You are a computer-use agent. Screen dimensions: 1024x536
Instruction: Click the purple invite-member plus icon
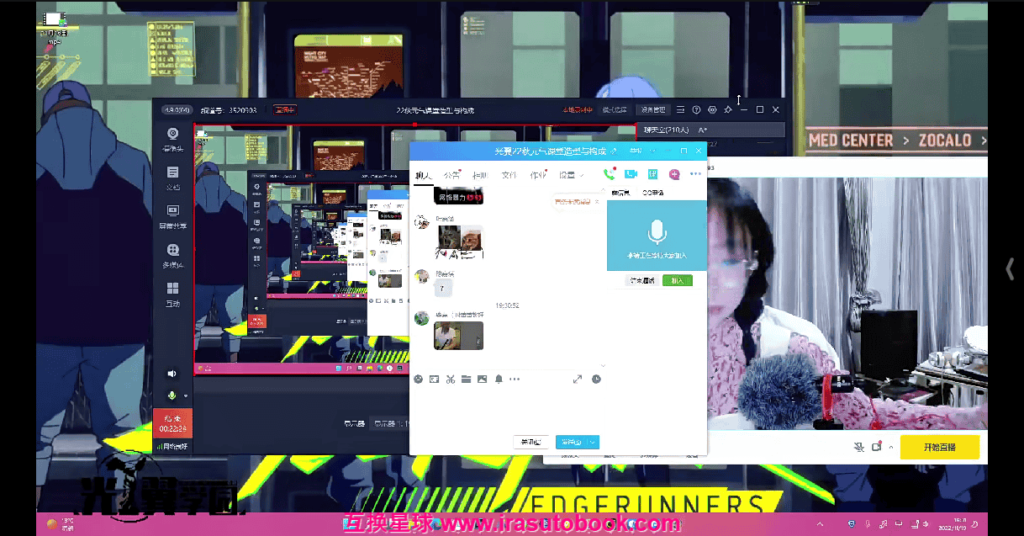(674, 174)
